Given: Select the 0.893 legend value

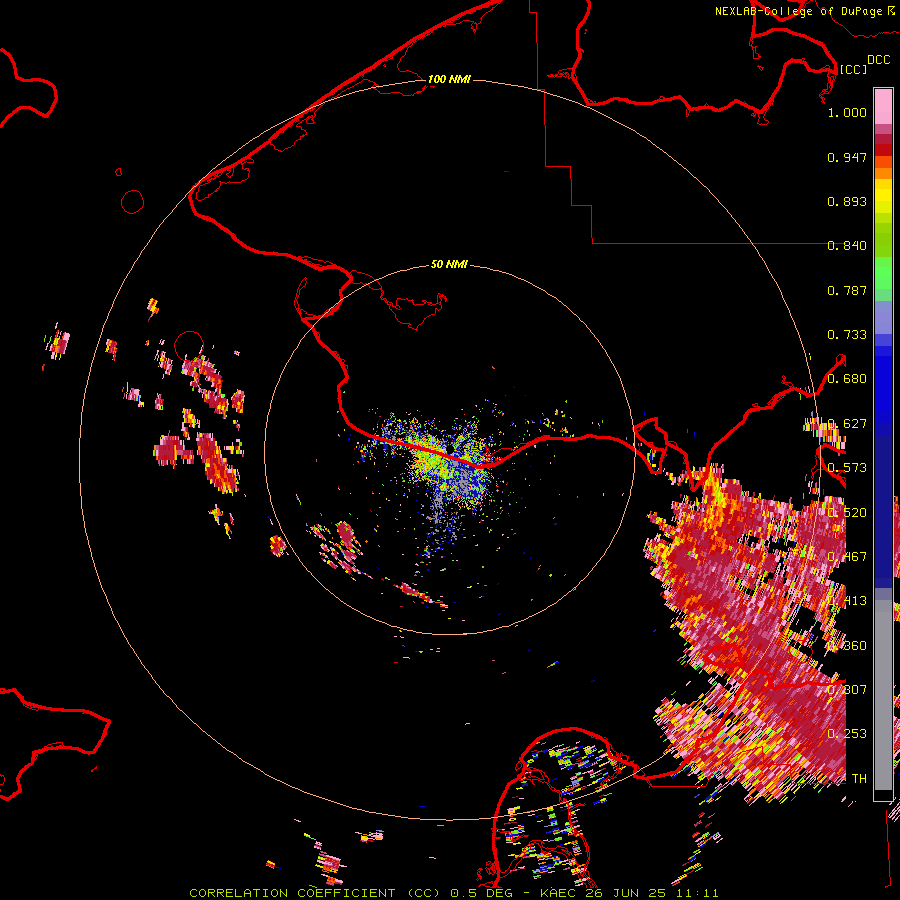Looking at the screenshot, I should click(847, 201).
